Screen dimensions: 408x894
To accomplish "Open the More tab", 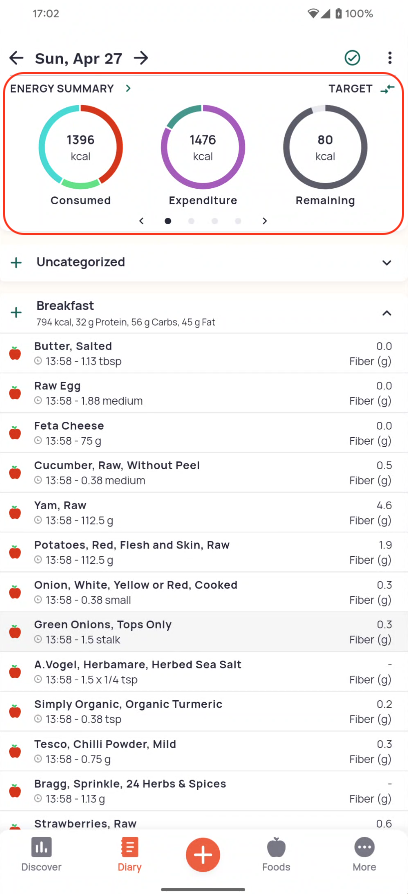I will click(x=364, y=854).
